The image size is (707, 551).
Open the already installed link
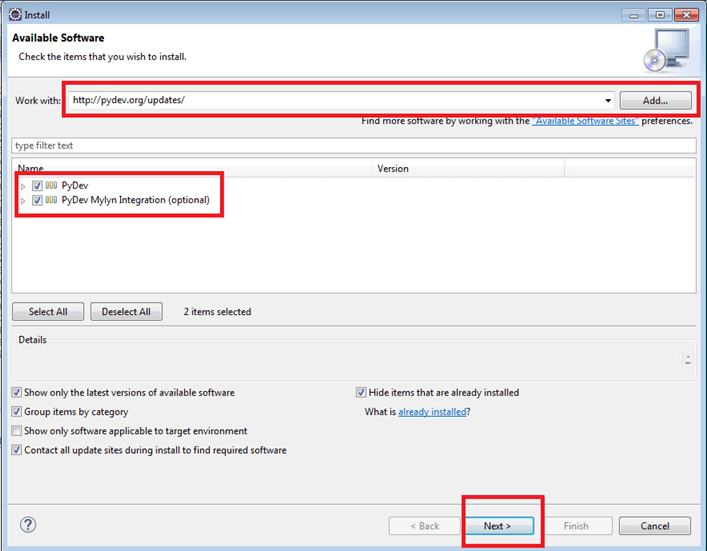click(x=432, y=412)
